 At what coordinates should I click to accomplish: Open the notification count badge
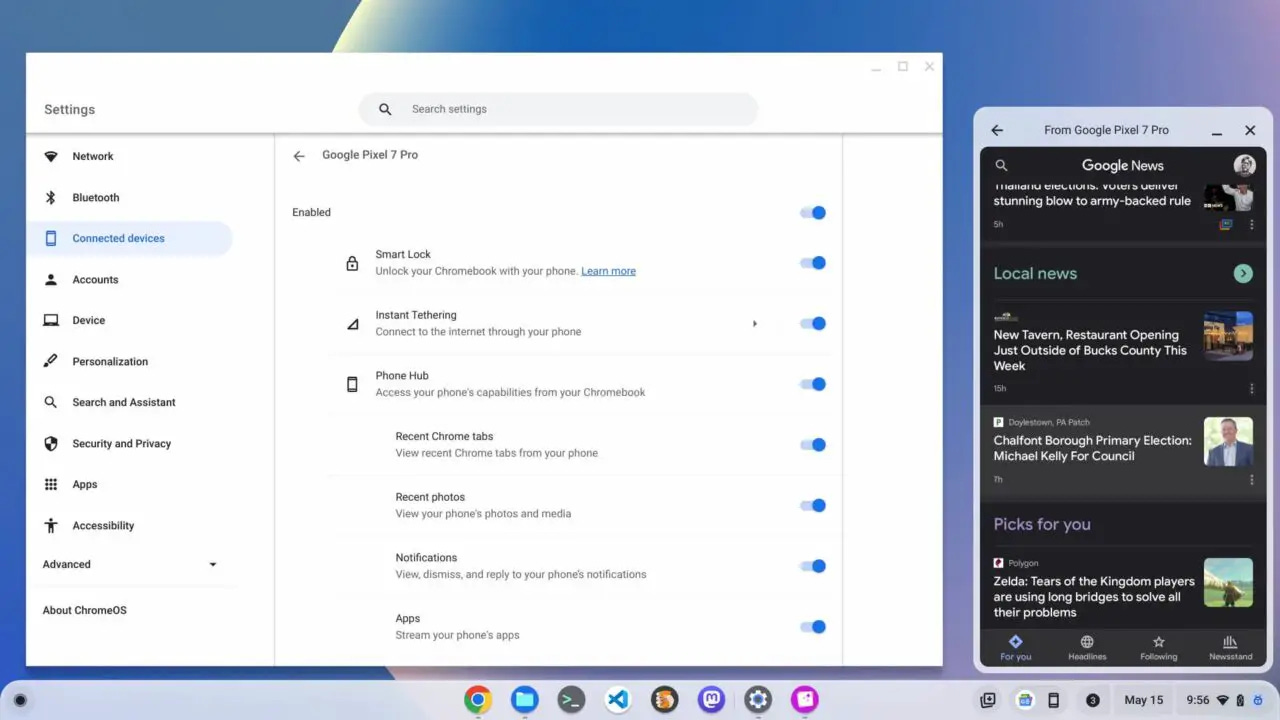click(1093, 700)
